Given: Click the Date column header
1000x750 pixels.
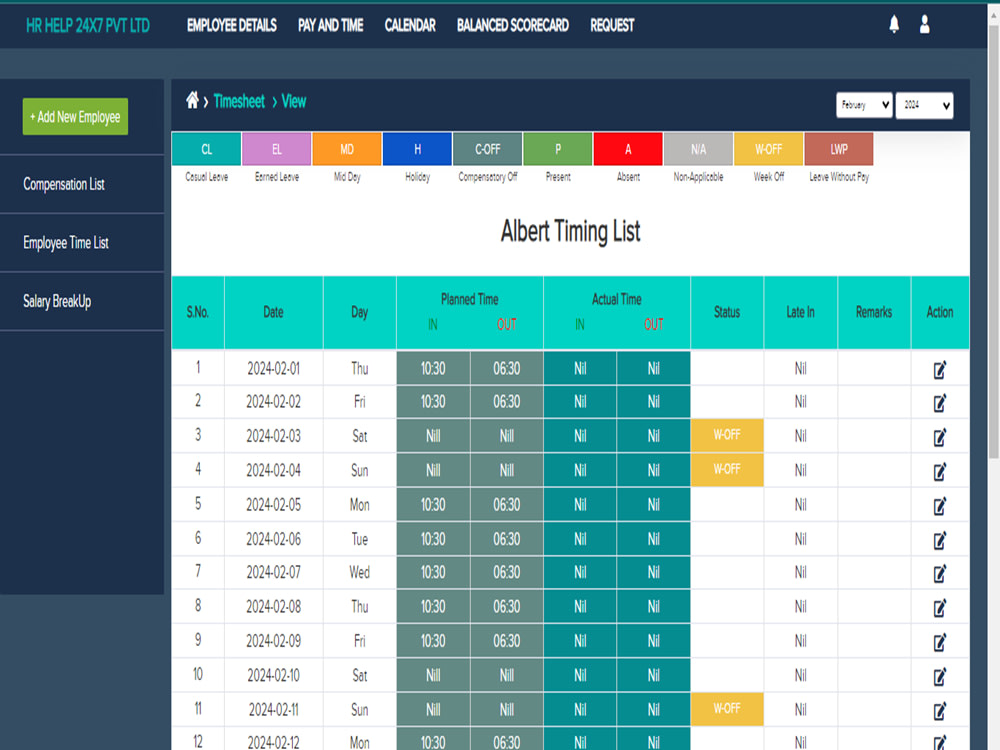Looking at the screenshot, I should pyautogui.click(x=274, y=312).
